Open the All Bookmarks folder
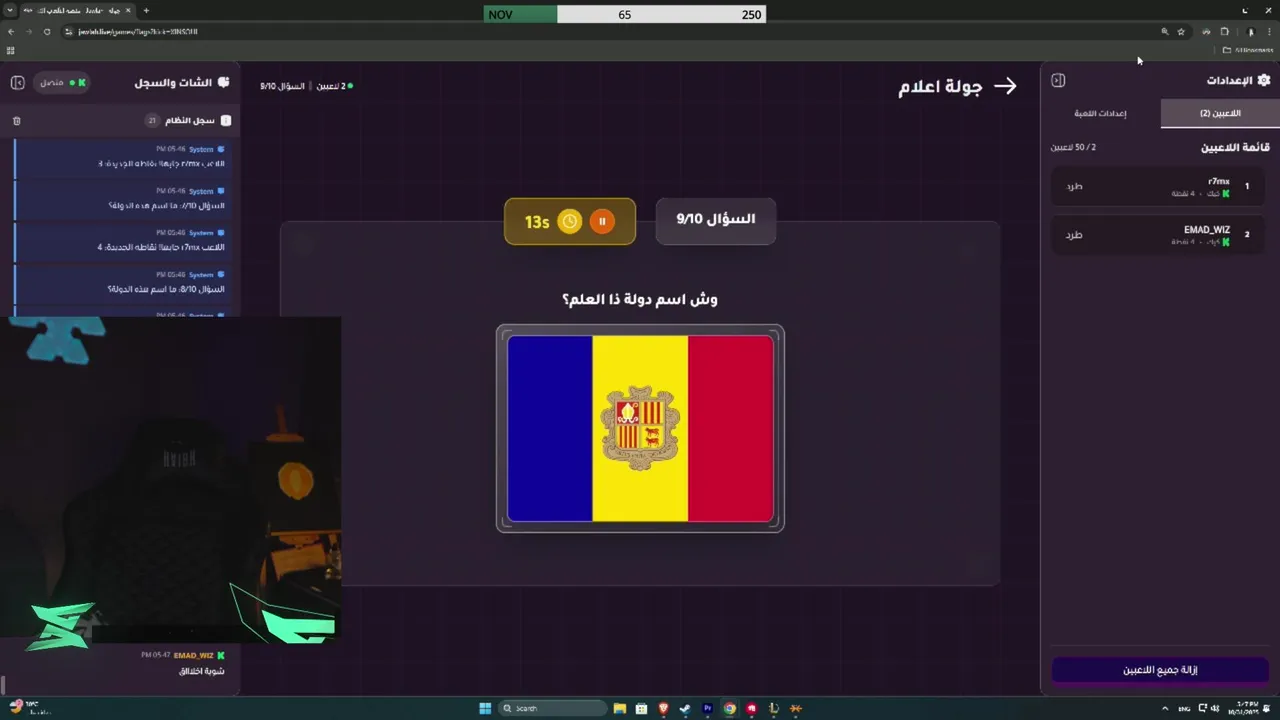This screenshot has height=720, width=1280. point(1248,50)
